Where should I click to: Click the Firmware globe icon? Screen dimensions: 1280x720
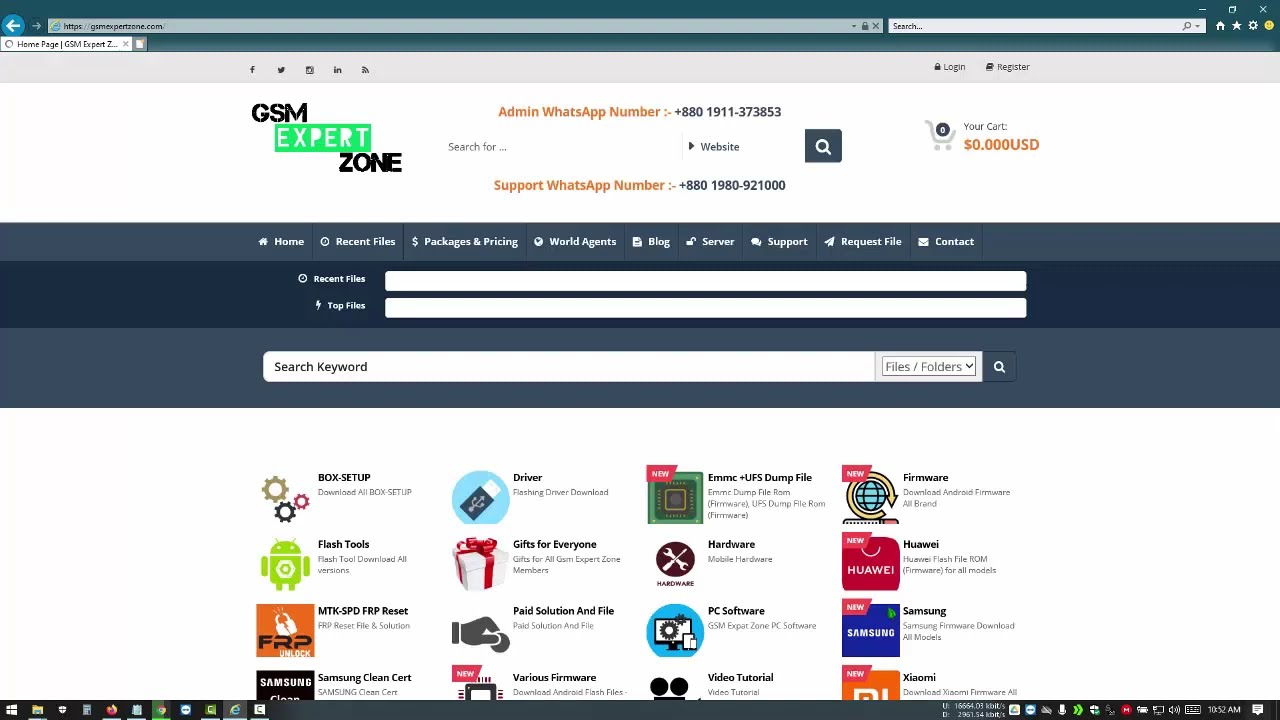870,497
